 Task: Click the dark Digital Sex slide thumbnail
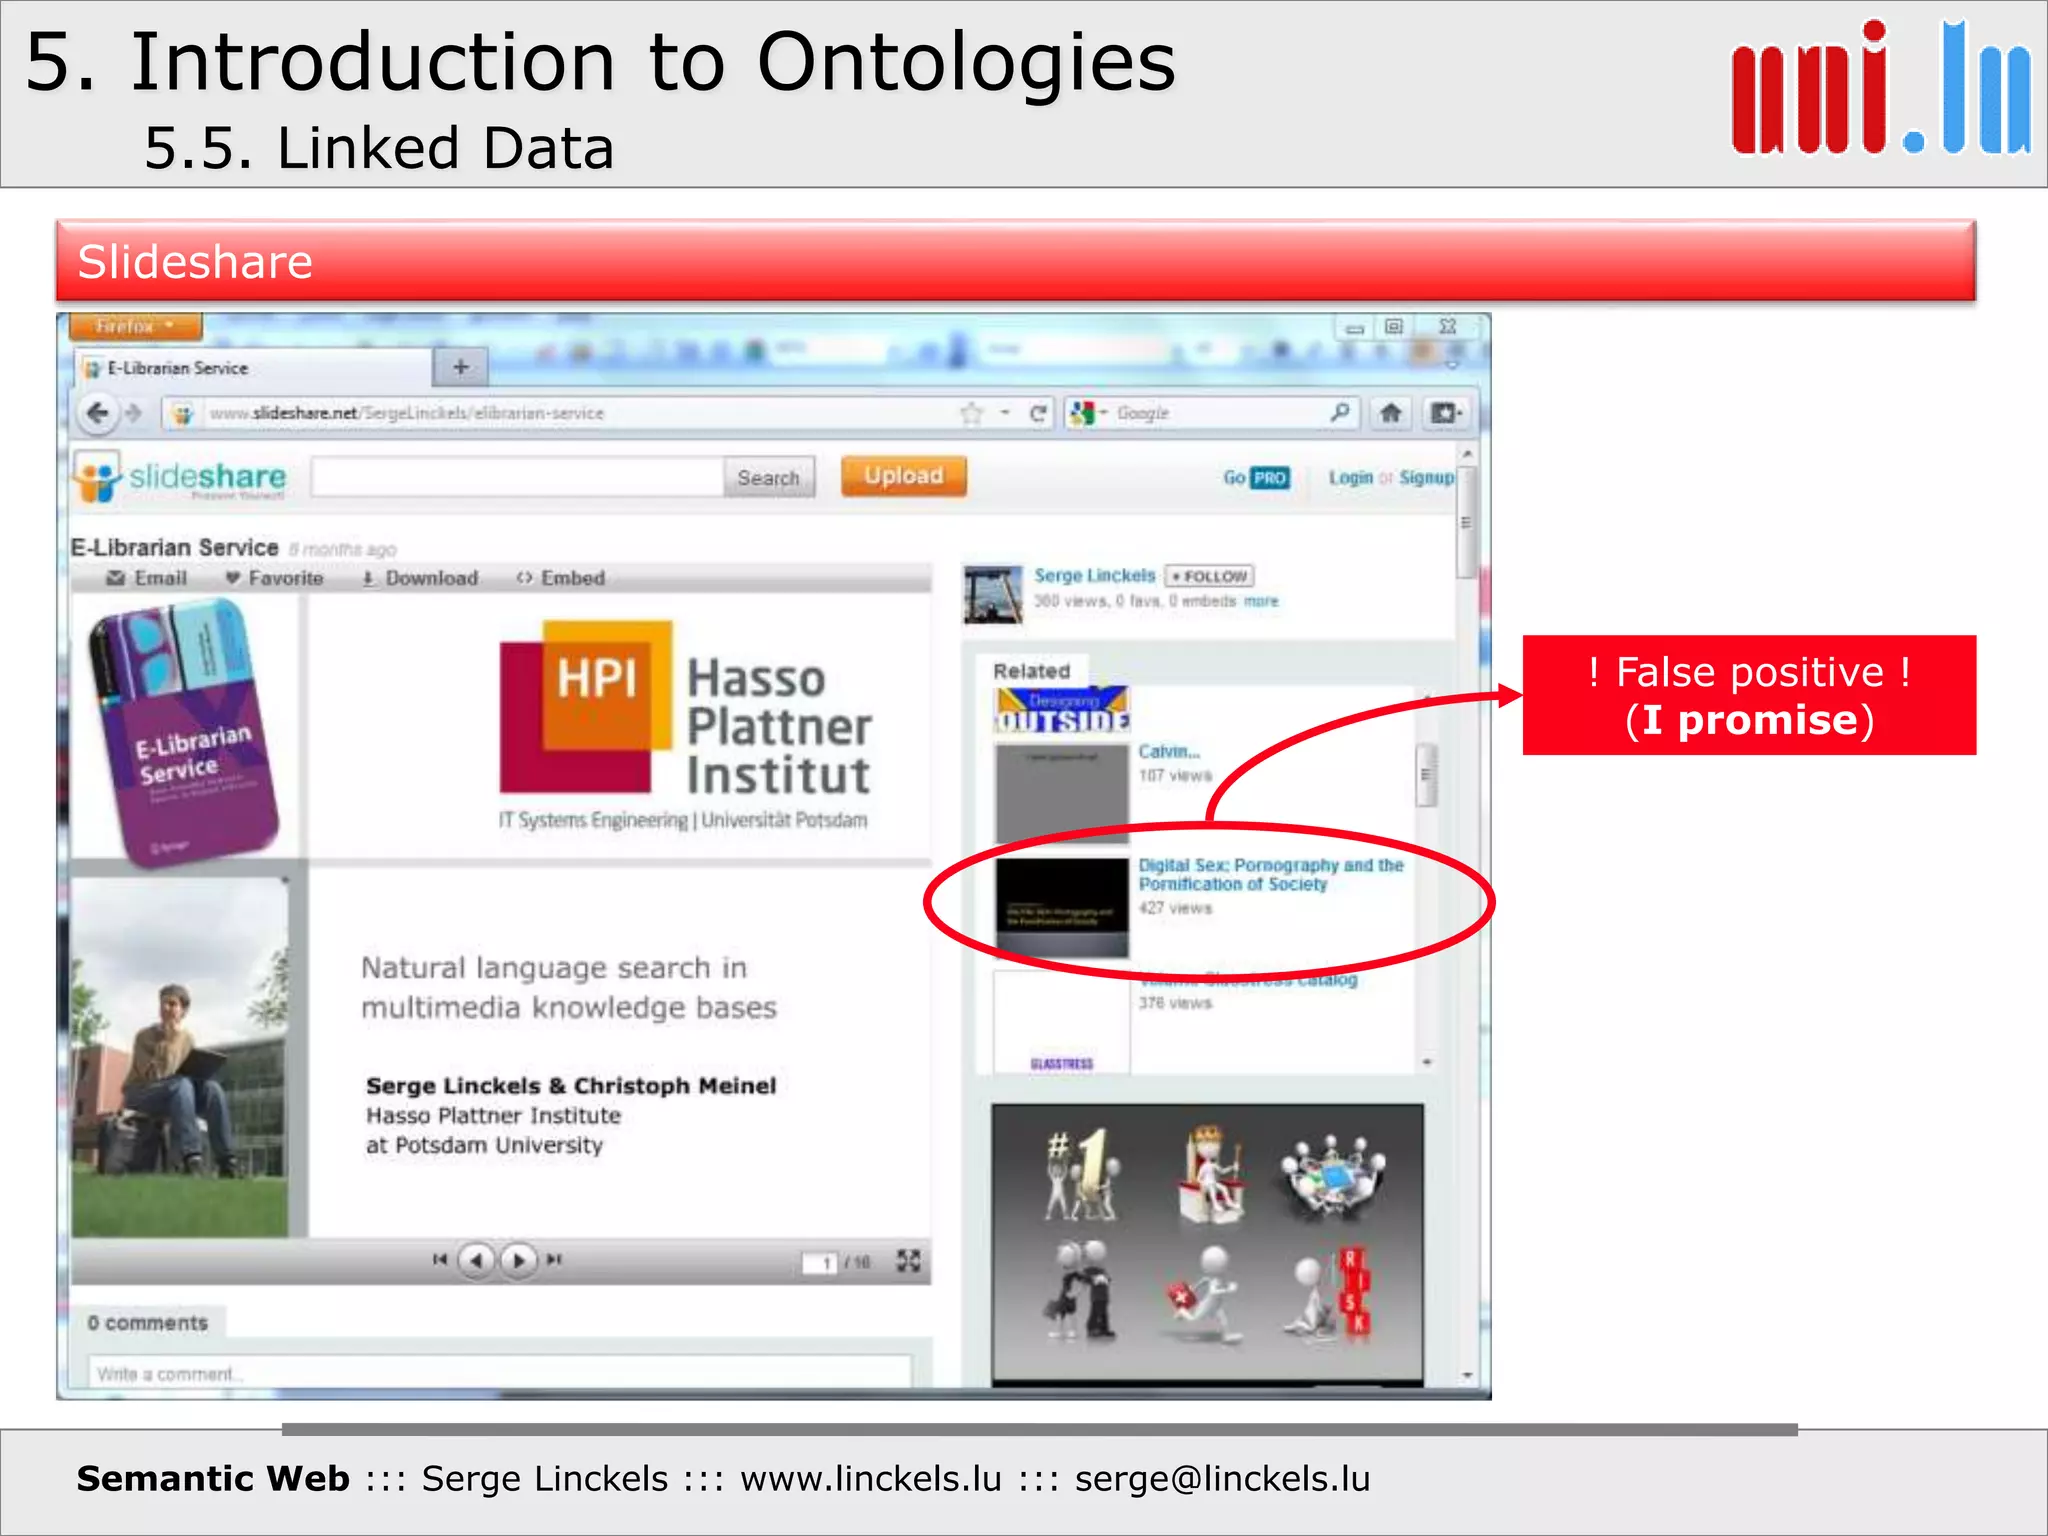1062,907
